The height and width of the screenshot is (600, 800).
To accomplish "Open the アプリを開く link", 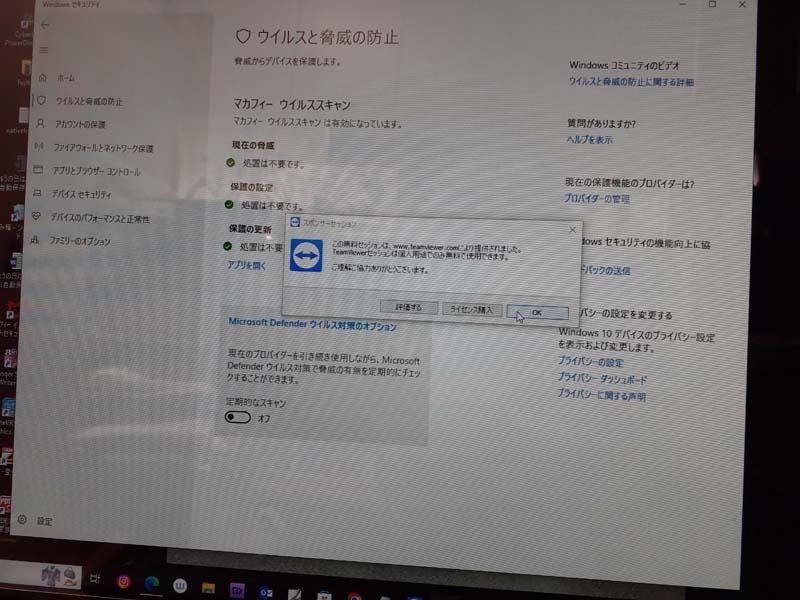I will 246,265.
